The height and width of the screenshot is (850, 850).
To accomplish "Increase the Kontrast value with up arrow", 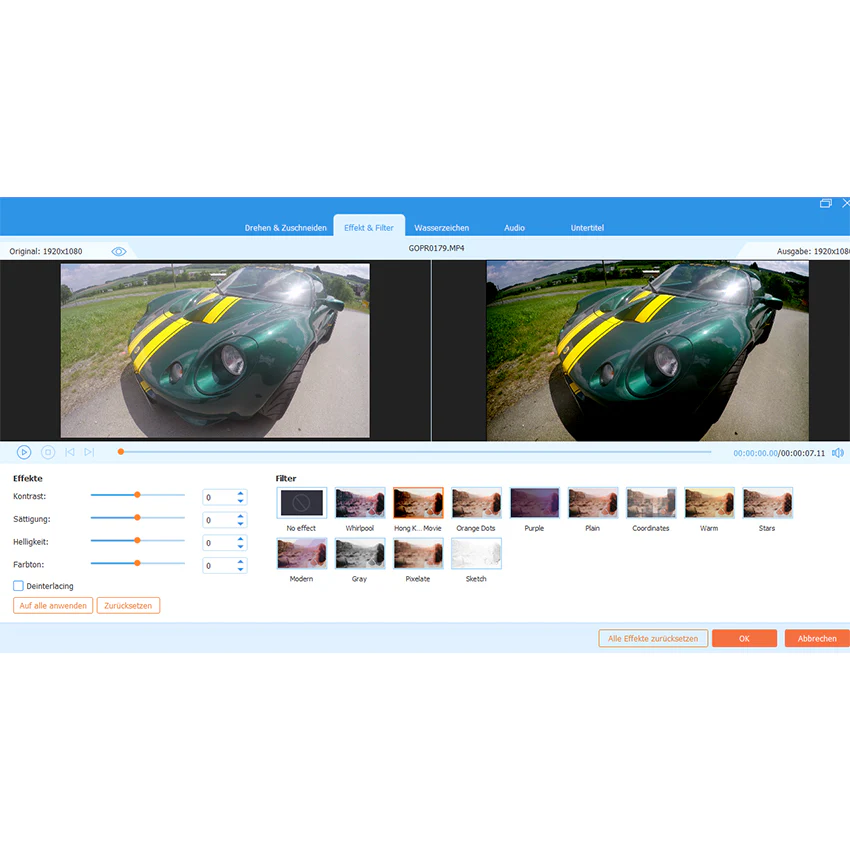I will (240, 493).
